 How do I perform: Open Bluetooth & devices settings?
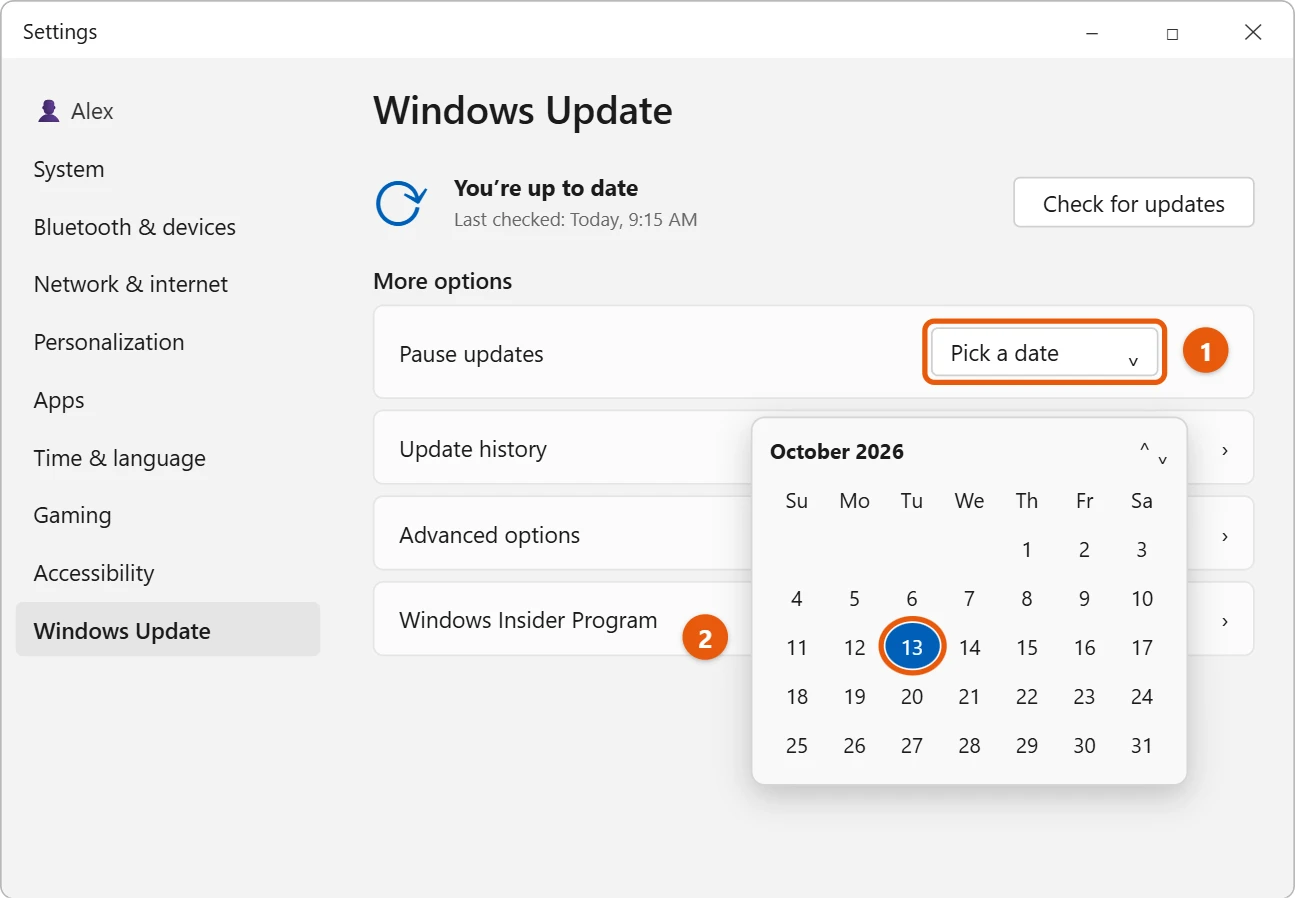pyautogui.click(x=168, y=227)
